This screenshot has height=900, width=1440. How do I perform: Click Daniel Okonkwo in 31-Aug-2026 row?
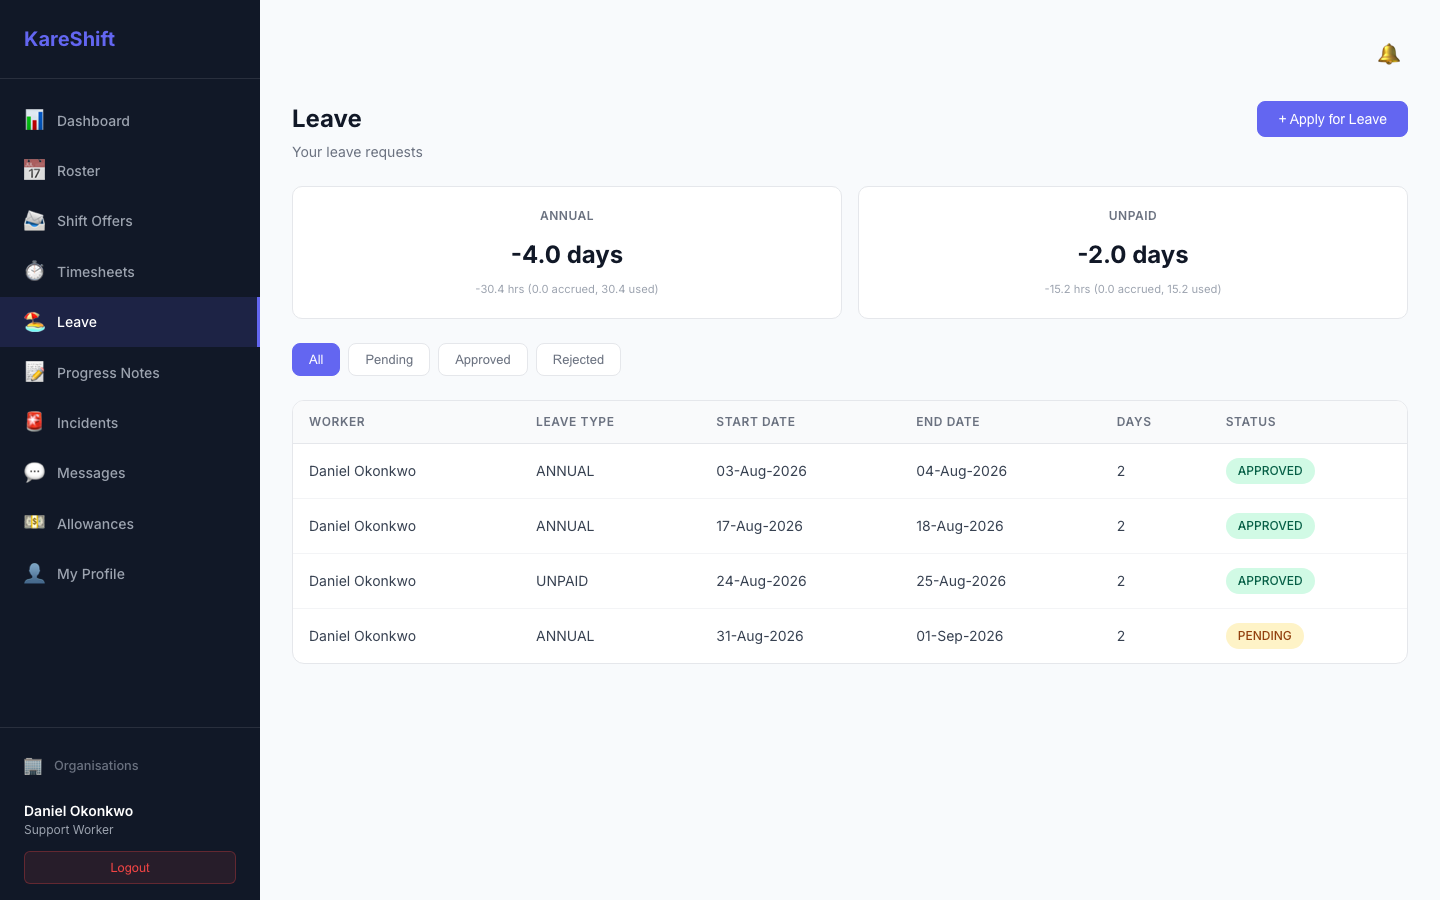(x=362, y=636)
